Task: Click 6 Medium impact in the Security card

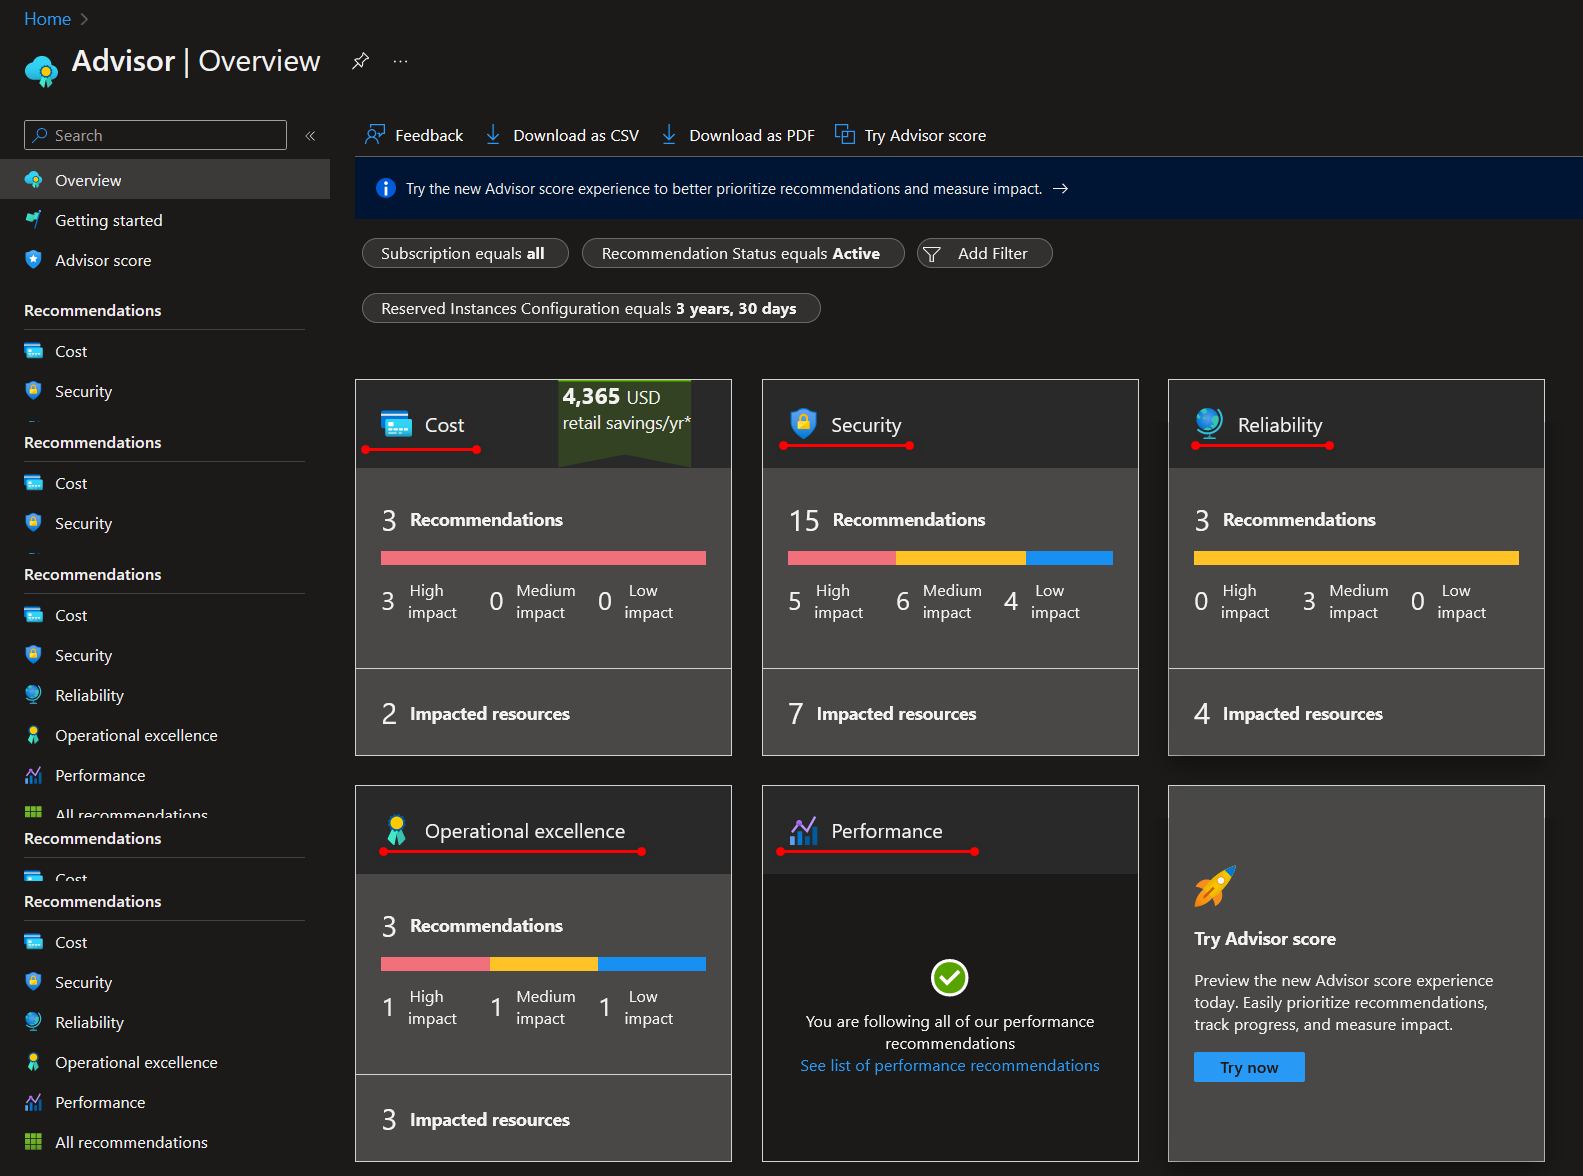Action: pos(939,601)
